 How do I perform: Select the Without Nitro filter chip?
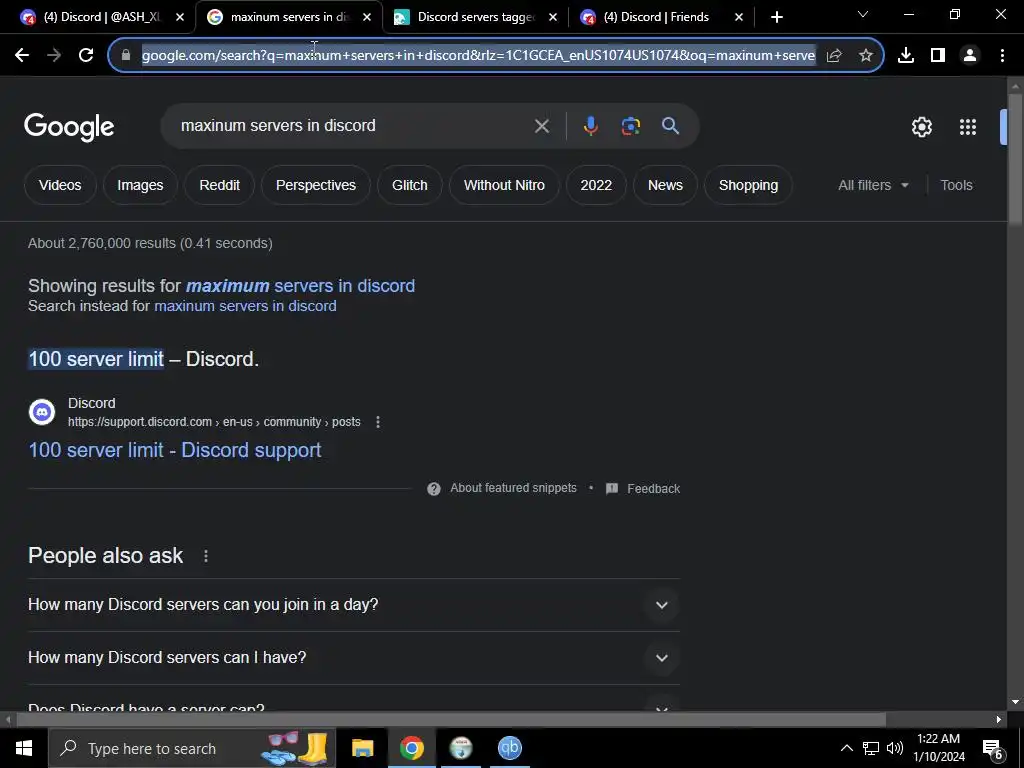pos(504,185)
